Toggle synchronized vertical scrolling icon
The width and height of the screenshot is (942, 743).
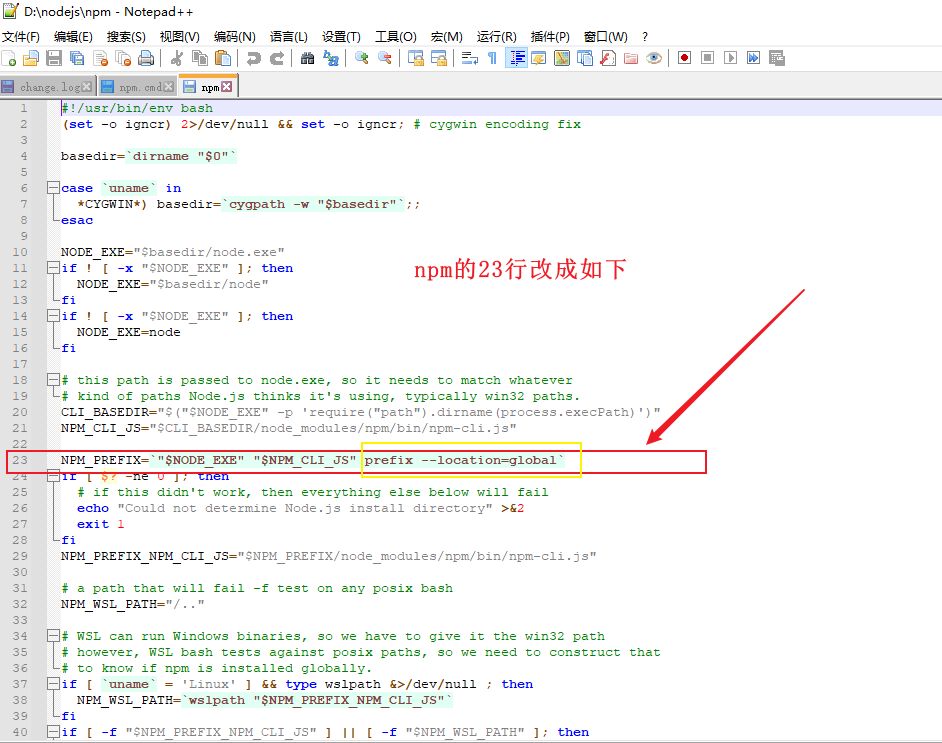pyautogui.click(x=416, y=58)
